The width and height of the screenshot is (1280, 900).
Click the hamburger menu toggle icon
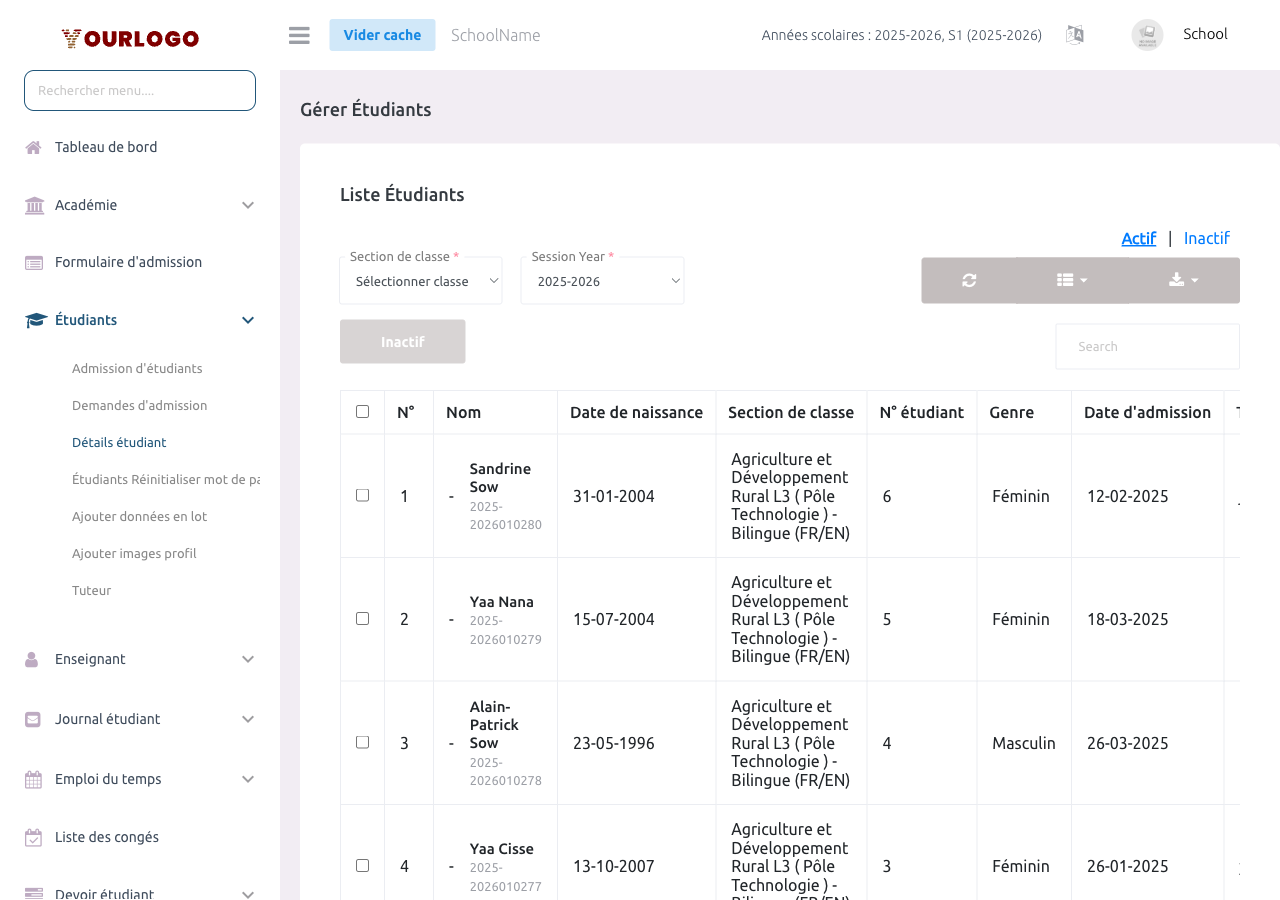pos(299,35)
